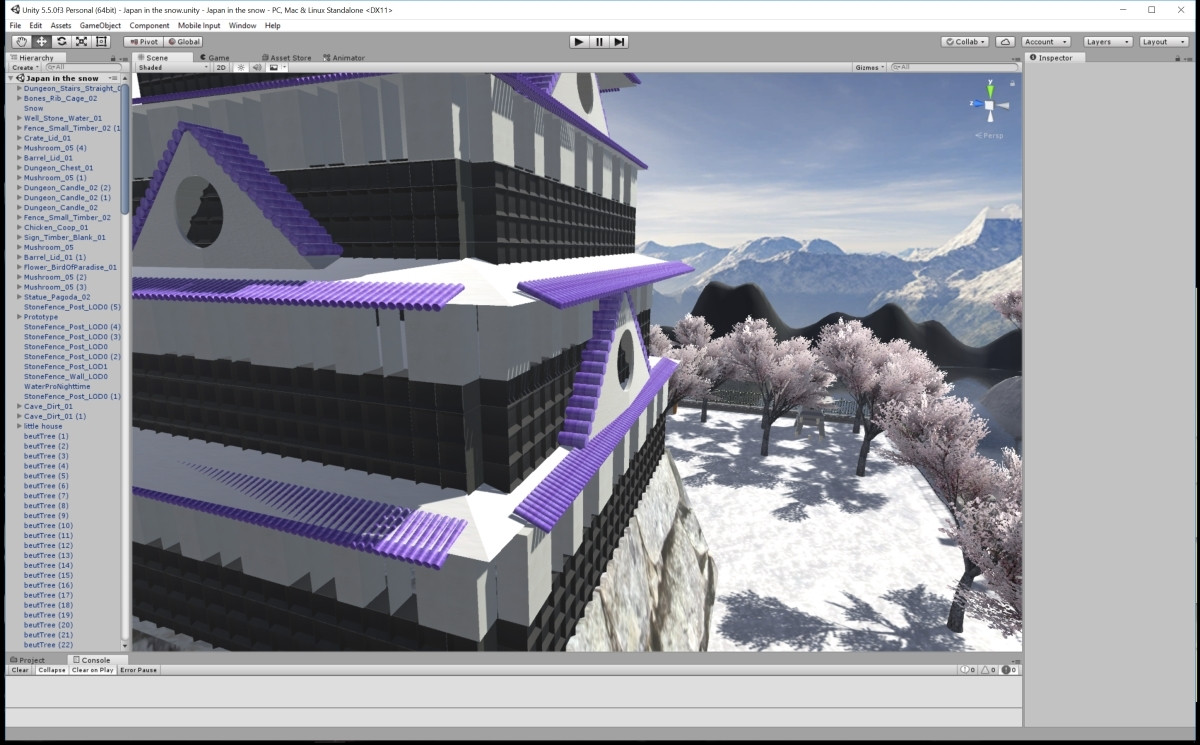Toggle Pivot handle position
1200x745 pixels.
click(x=144, y=42)
